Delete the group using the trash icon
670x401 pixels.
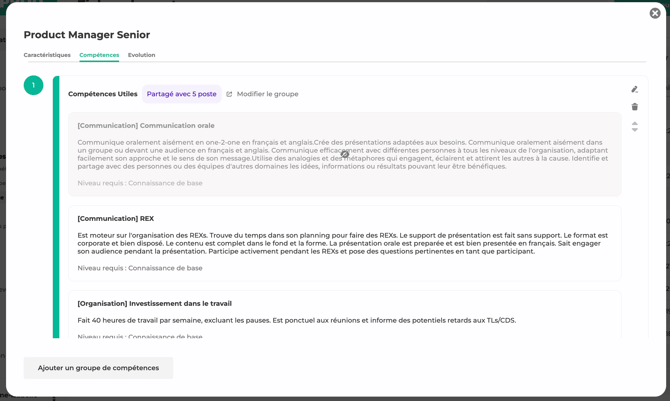634,107
